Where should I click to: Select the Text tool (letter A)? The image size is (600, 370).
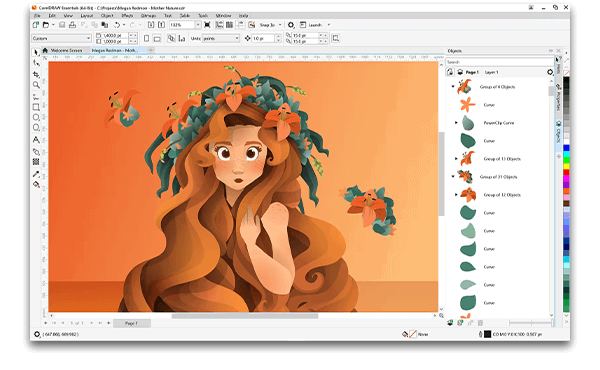[36, 140]
